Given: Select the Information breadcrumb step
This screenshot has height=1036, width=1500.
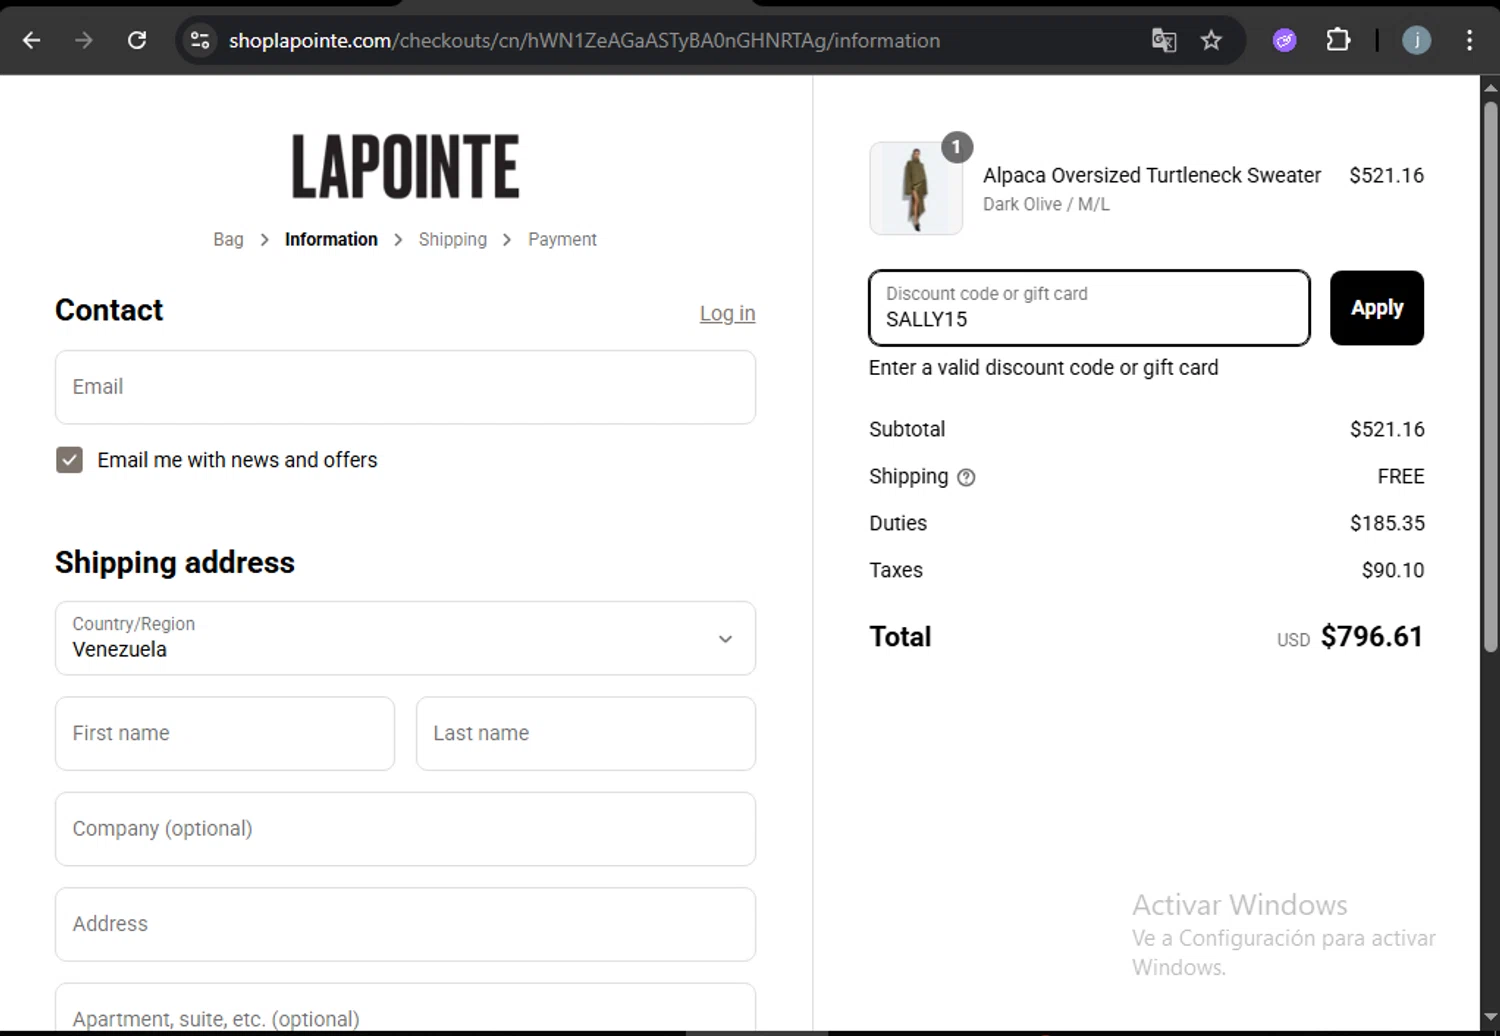Looking at the screenshot, I should tap(331, 239).
